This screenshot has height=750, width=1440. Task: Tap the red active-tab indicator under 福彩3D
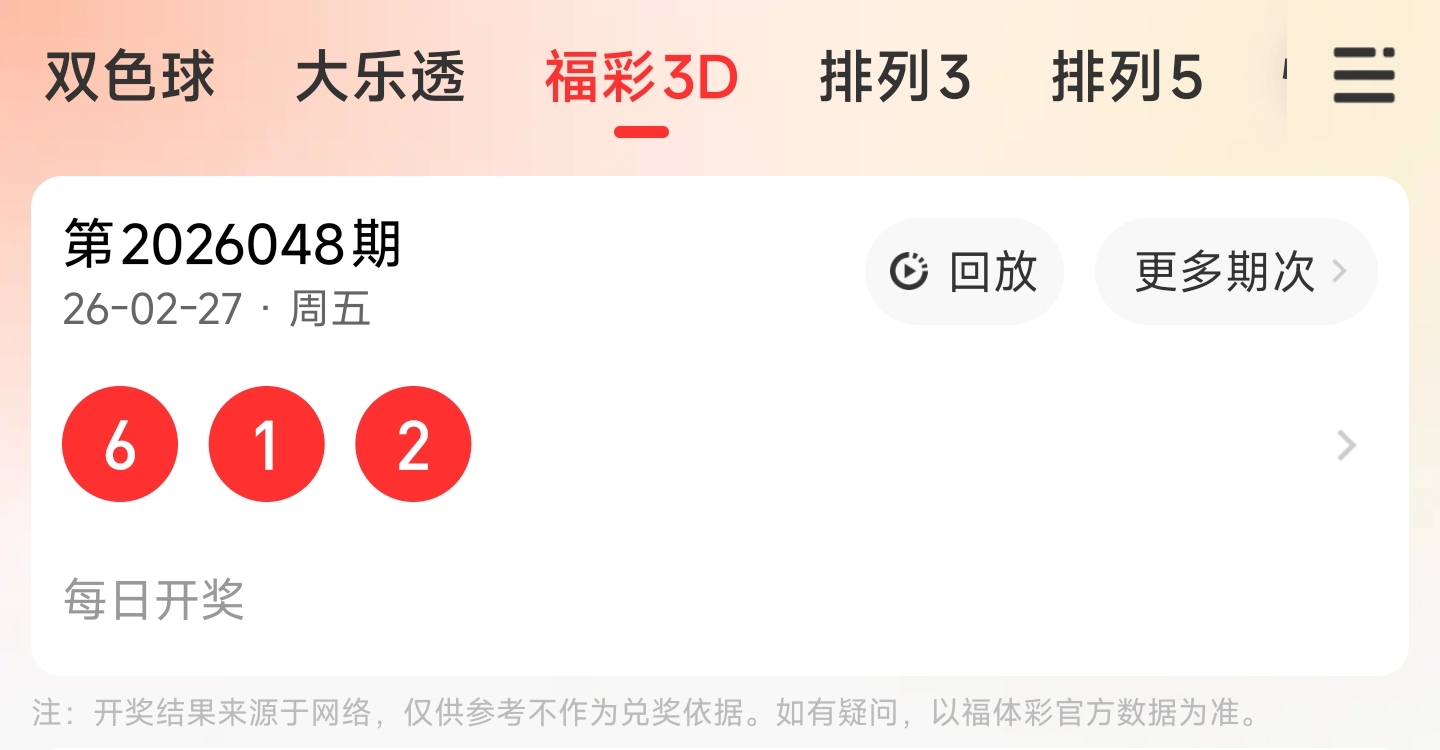pos(641,132)
